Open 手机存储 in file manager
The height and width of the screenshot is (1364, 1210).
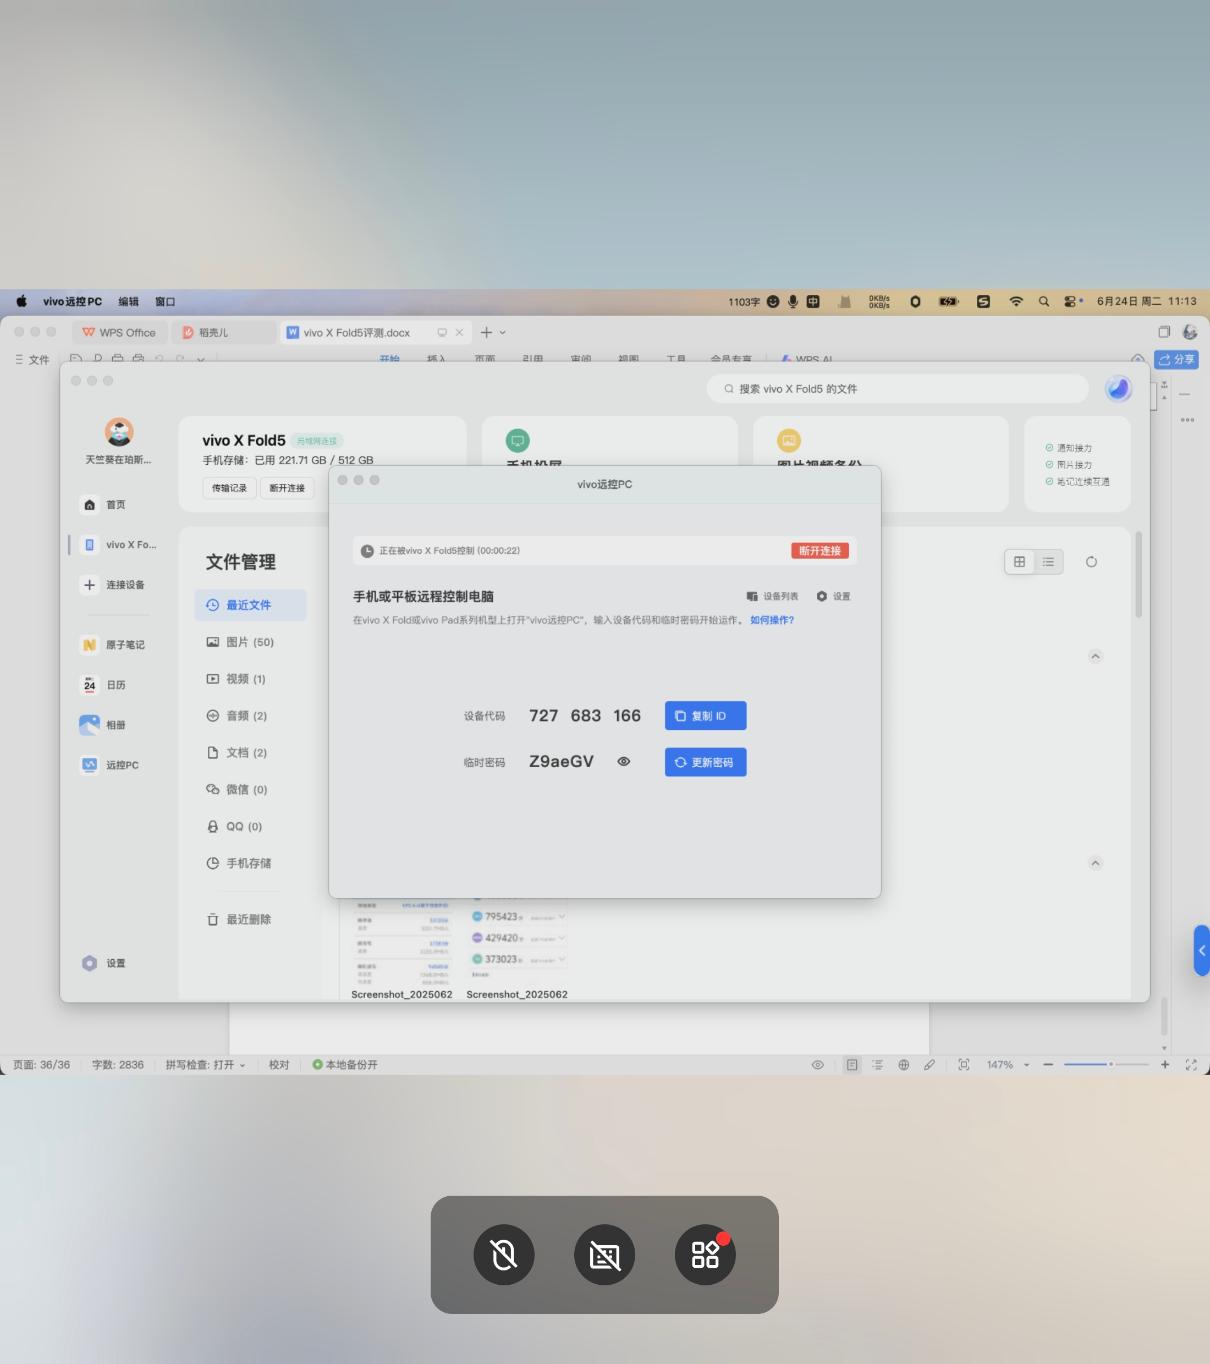pos(238,863)
